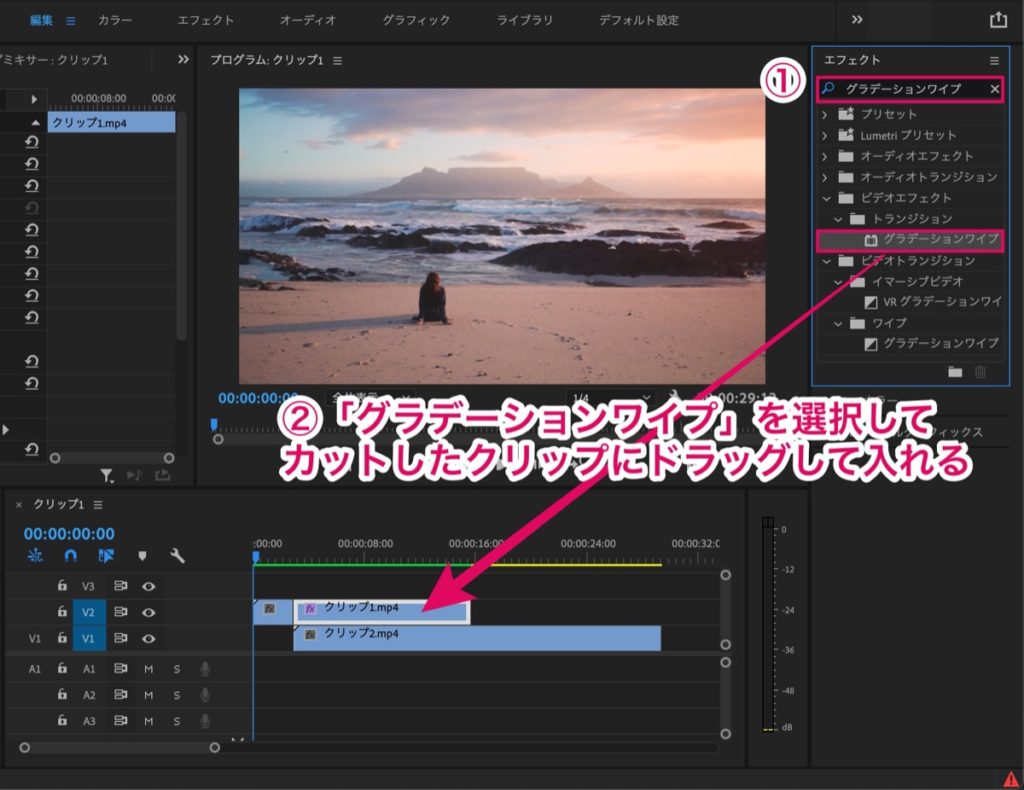Select グラデーションワイプ under ビデオエフェクト
The width and height of the screenshot is (1024, 790).
pyautogui.click(x=910, y=240)
